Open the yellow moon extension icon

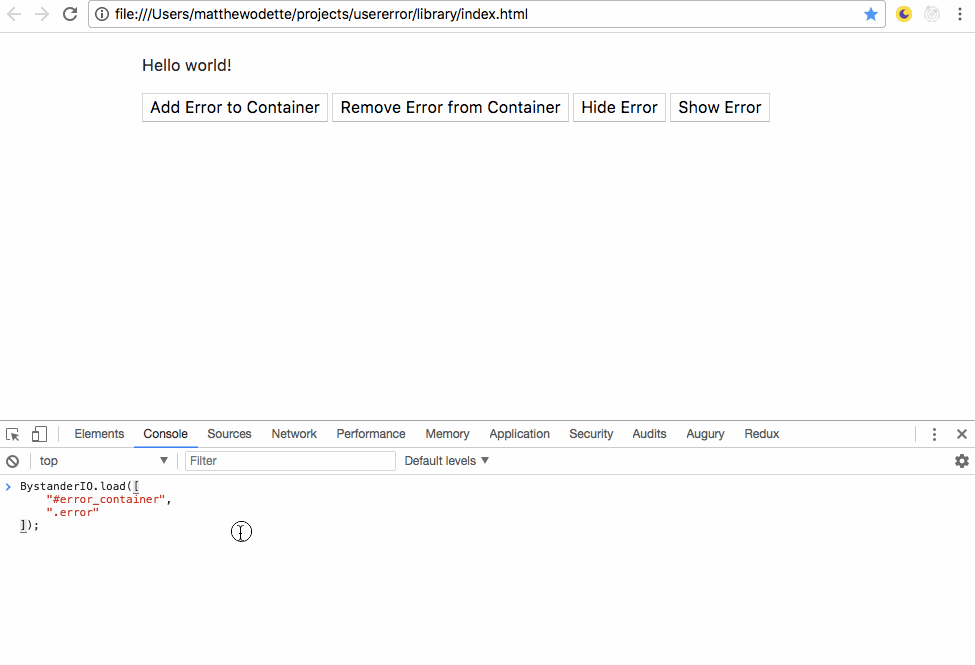click(903, 14)
